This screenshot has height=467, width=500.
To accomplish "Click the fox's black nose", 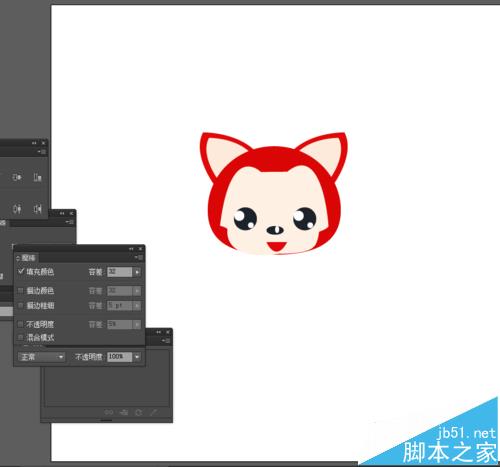I will click(x=275, y=230).
